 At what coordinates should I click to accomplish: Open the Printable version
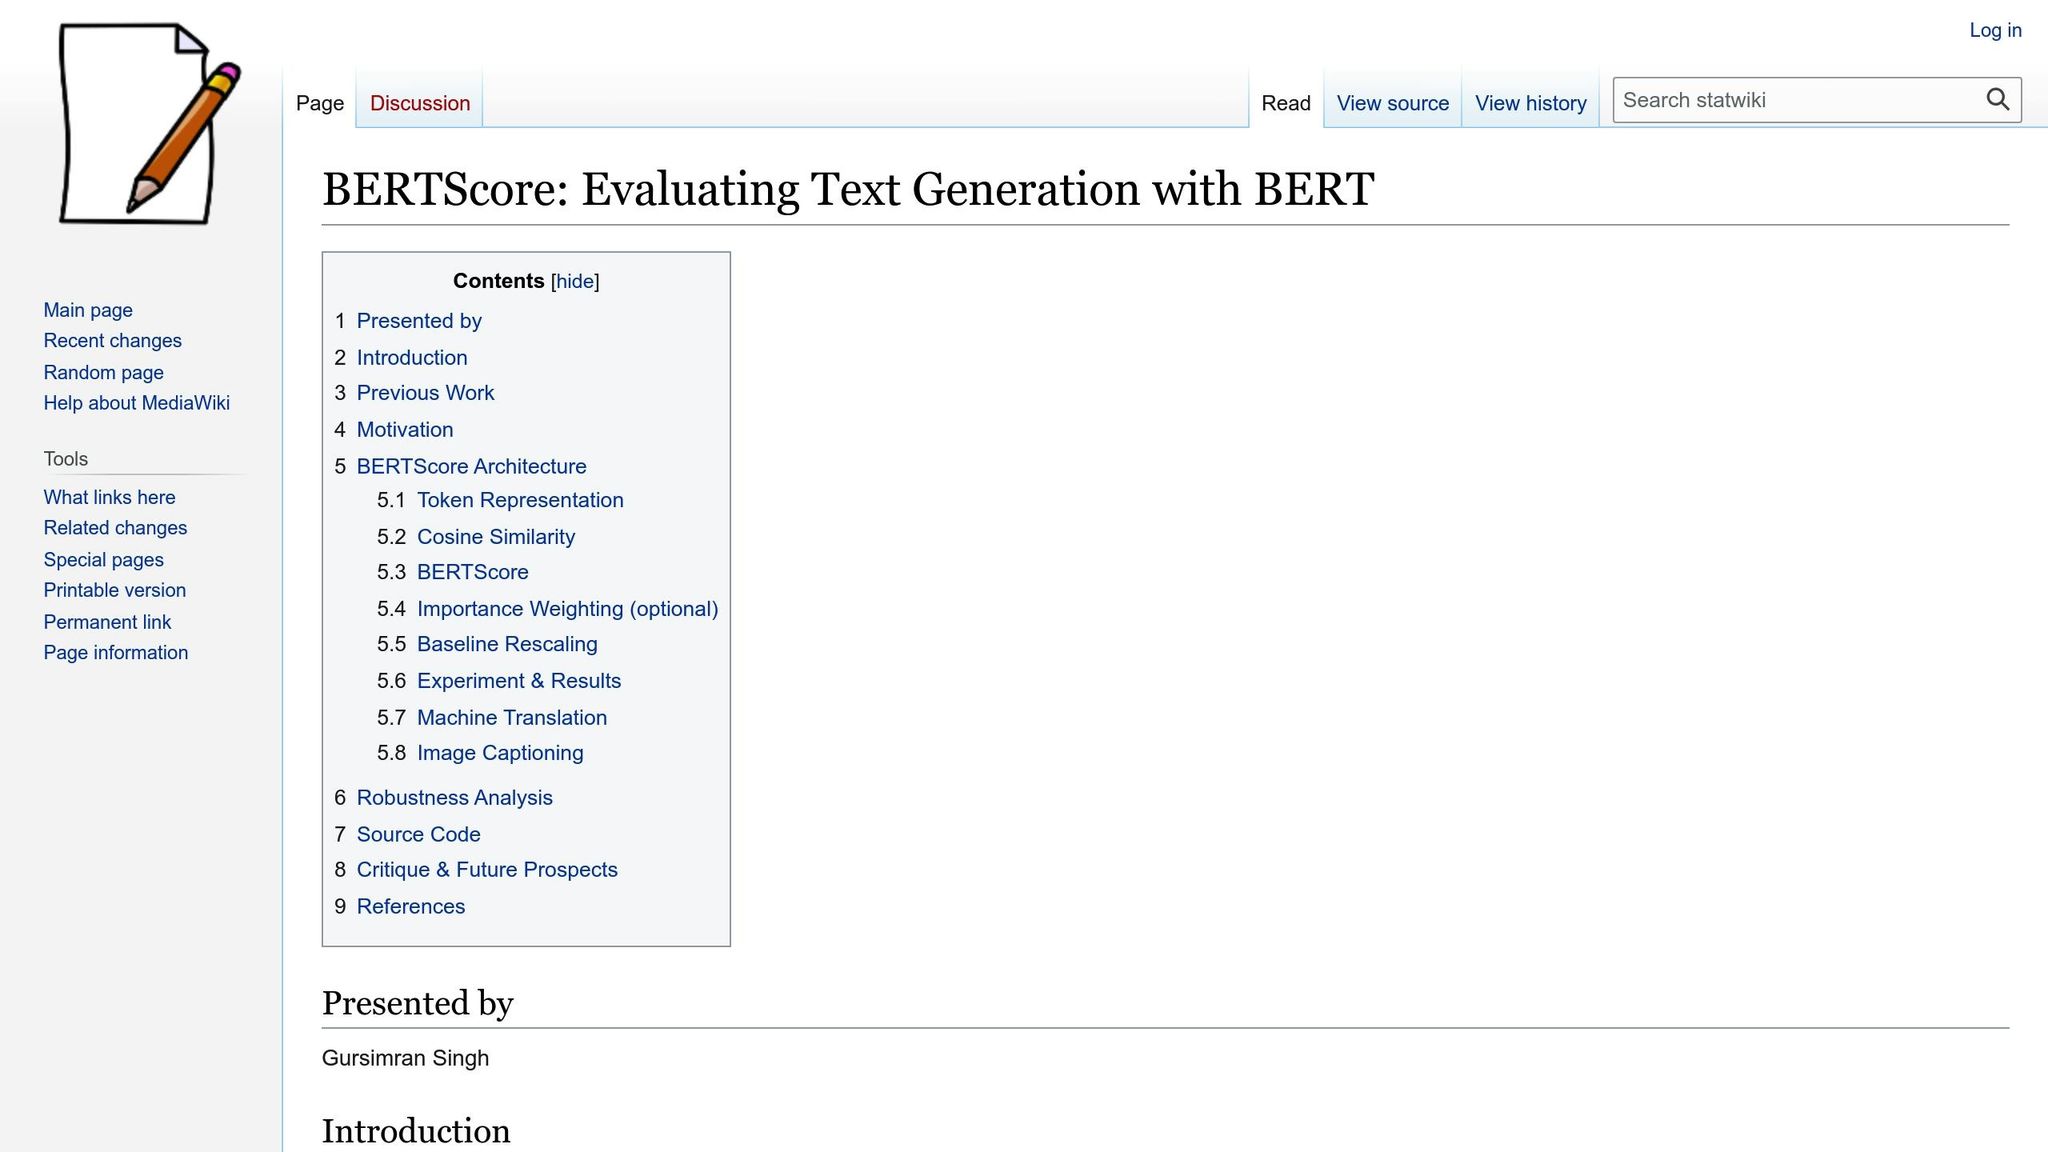tap(114, 590)
